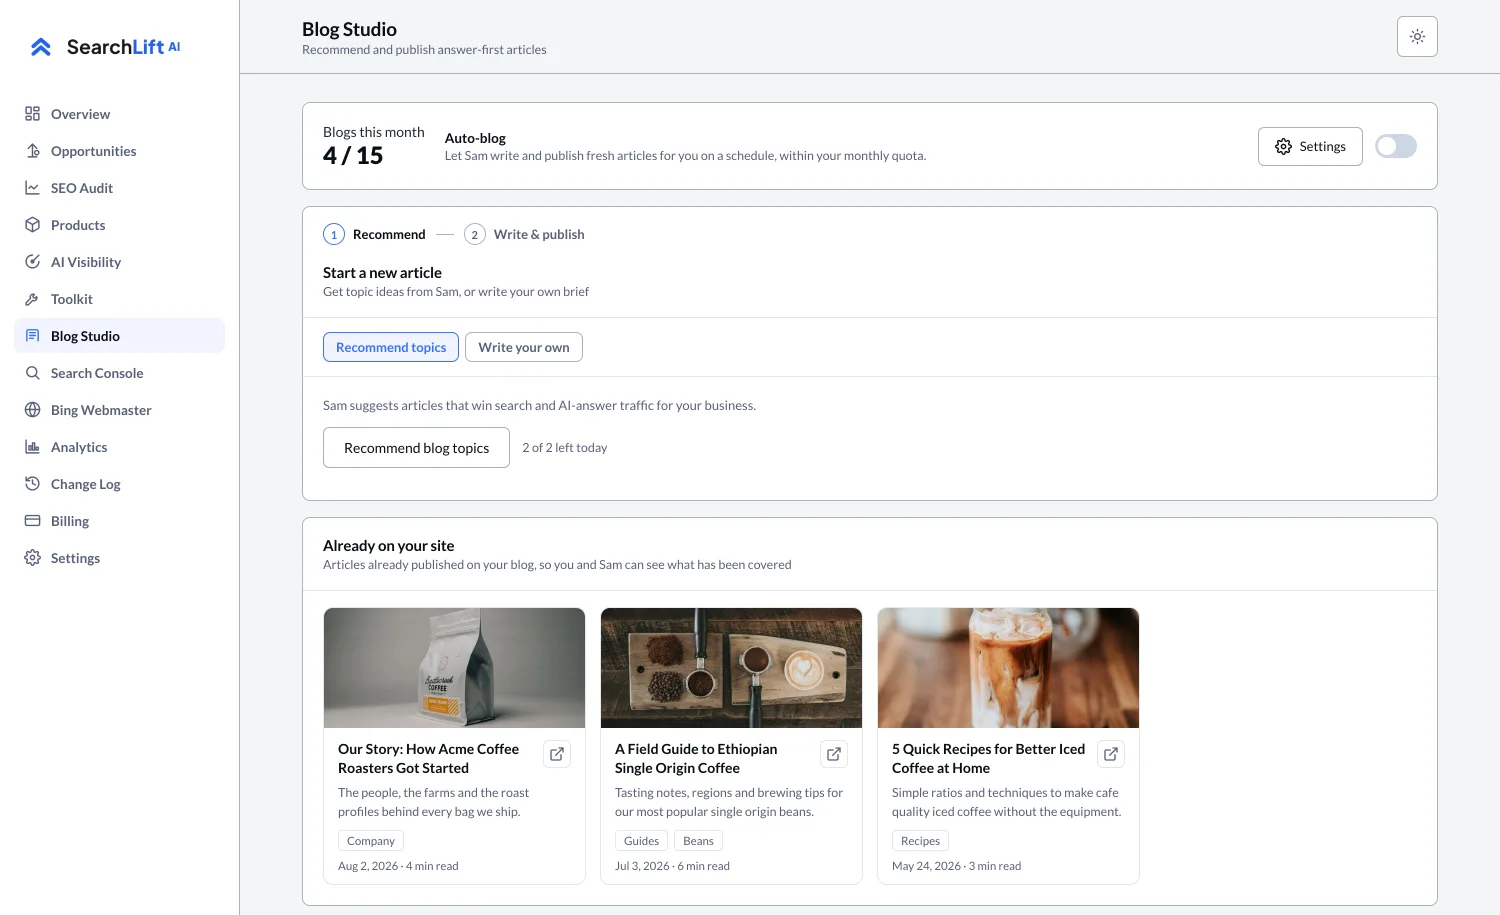Viewport: 1500px width, 915px height.
Task: Click '2 of 2 left today' text
Action: [565, 448]
